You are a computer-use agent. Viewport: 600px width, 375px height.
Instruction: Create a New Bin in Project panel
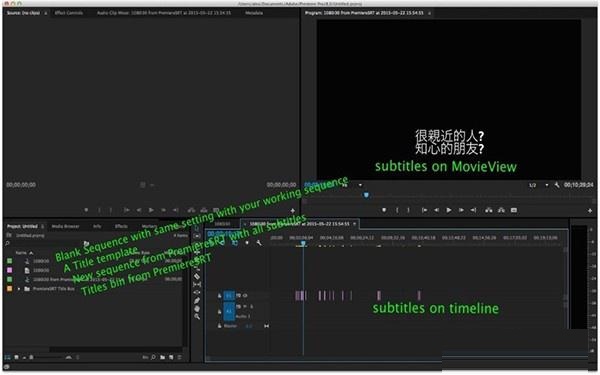click(163, 357)
